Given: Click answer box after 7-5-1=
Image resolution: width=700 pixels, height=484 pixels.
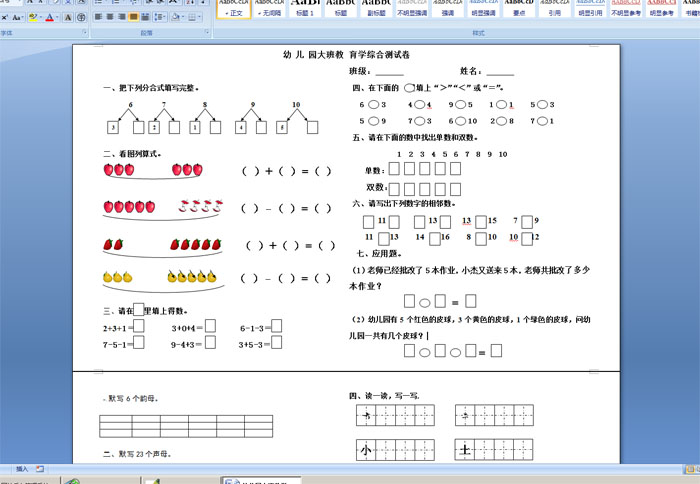Looking at the screenshot, I should tap(139, 342).
